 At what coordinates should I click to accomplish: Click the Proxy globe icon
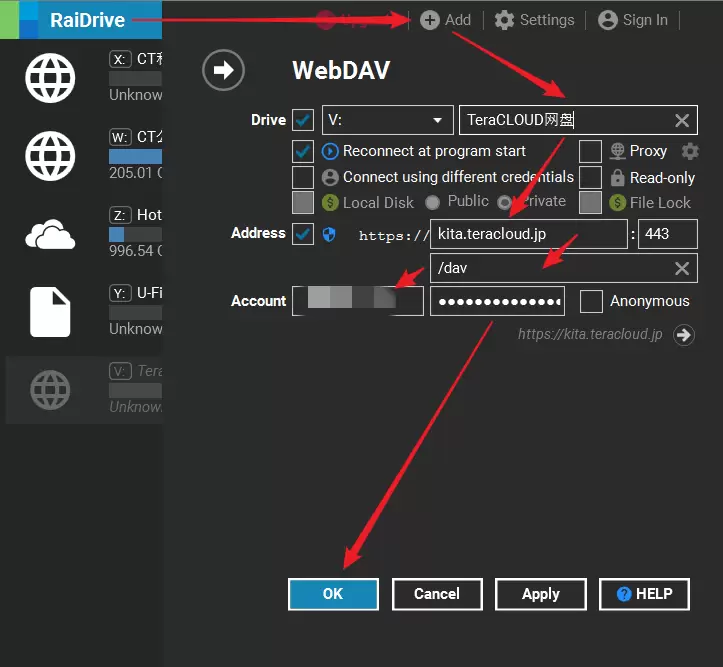tap(617, 151)
